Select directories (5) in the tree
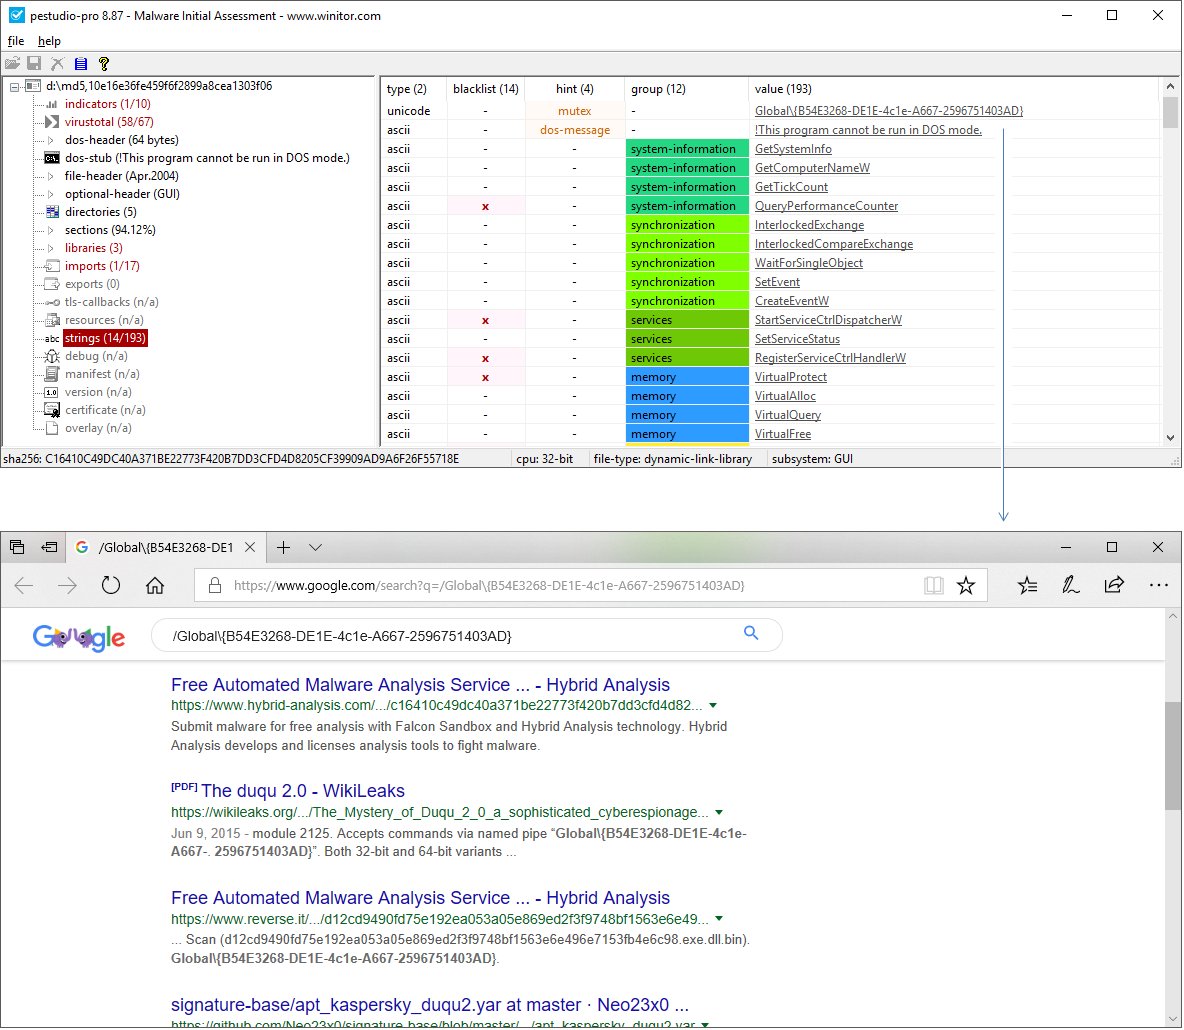The height and width of the screenshot is (1030, 1184). 100,212
